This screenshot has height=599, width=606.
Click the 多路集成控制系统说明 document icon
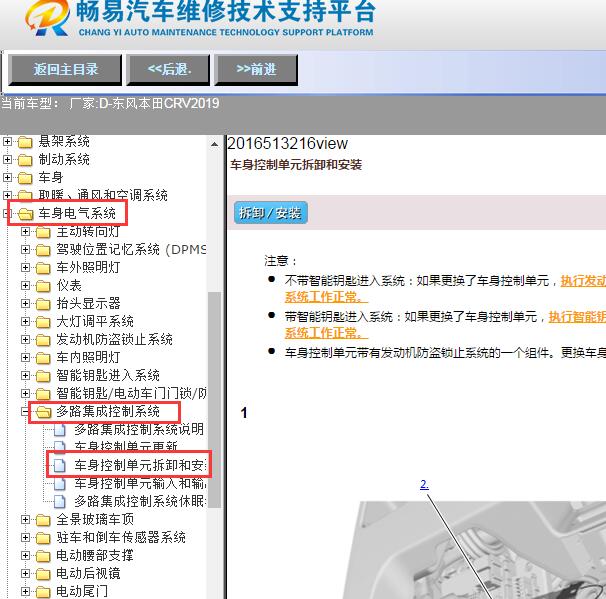(x=60, y=430)
